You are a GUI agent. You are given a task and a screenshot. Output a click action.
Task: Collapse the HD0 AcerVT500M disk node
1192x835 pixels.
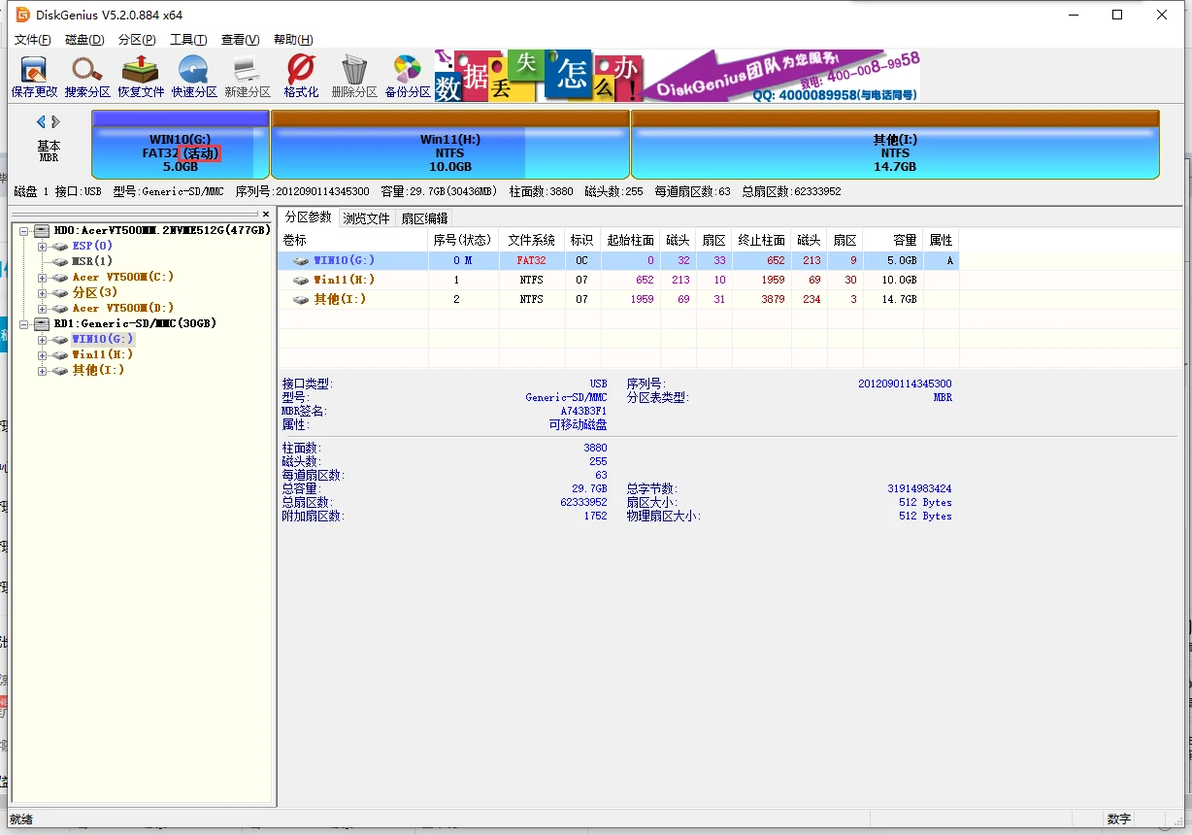[x=24, y=231]
